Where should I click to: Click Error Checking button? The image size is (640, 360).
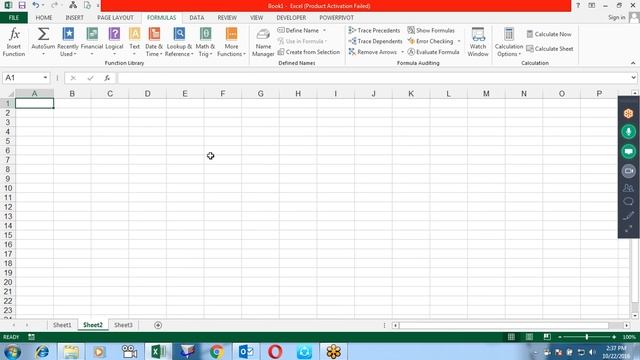(431, 41)
